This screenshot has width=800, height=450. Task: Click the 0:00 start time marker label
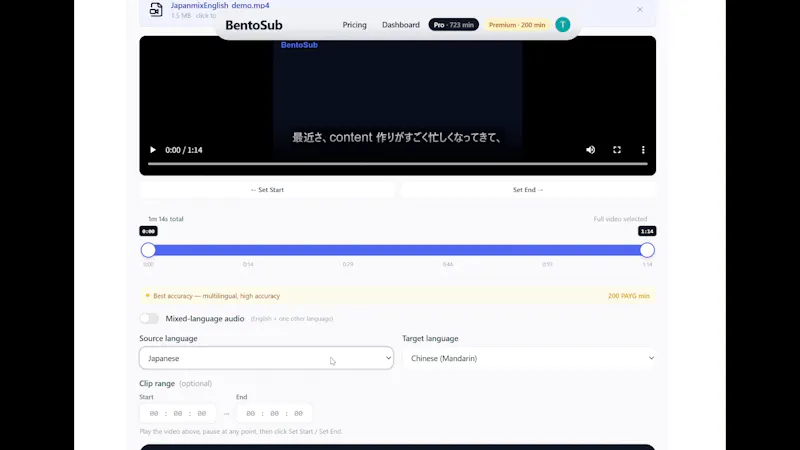pos(148,231)
